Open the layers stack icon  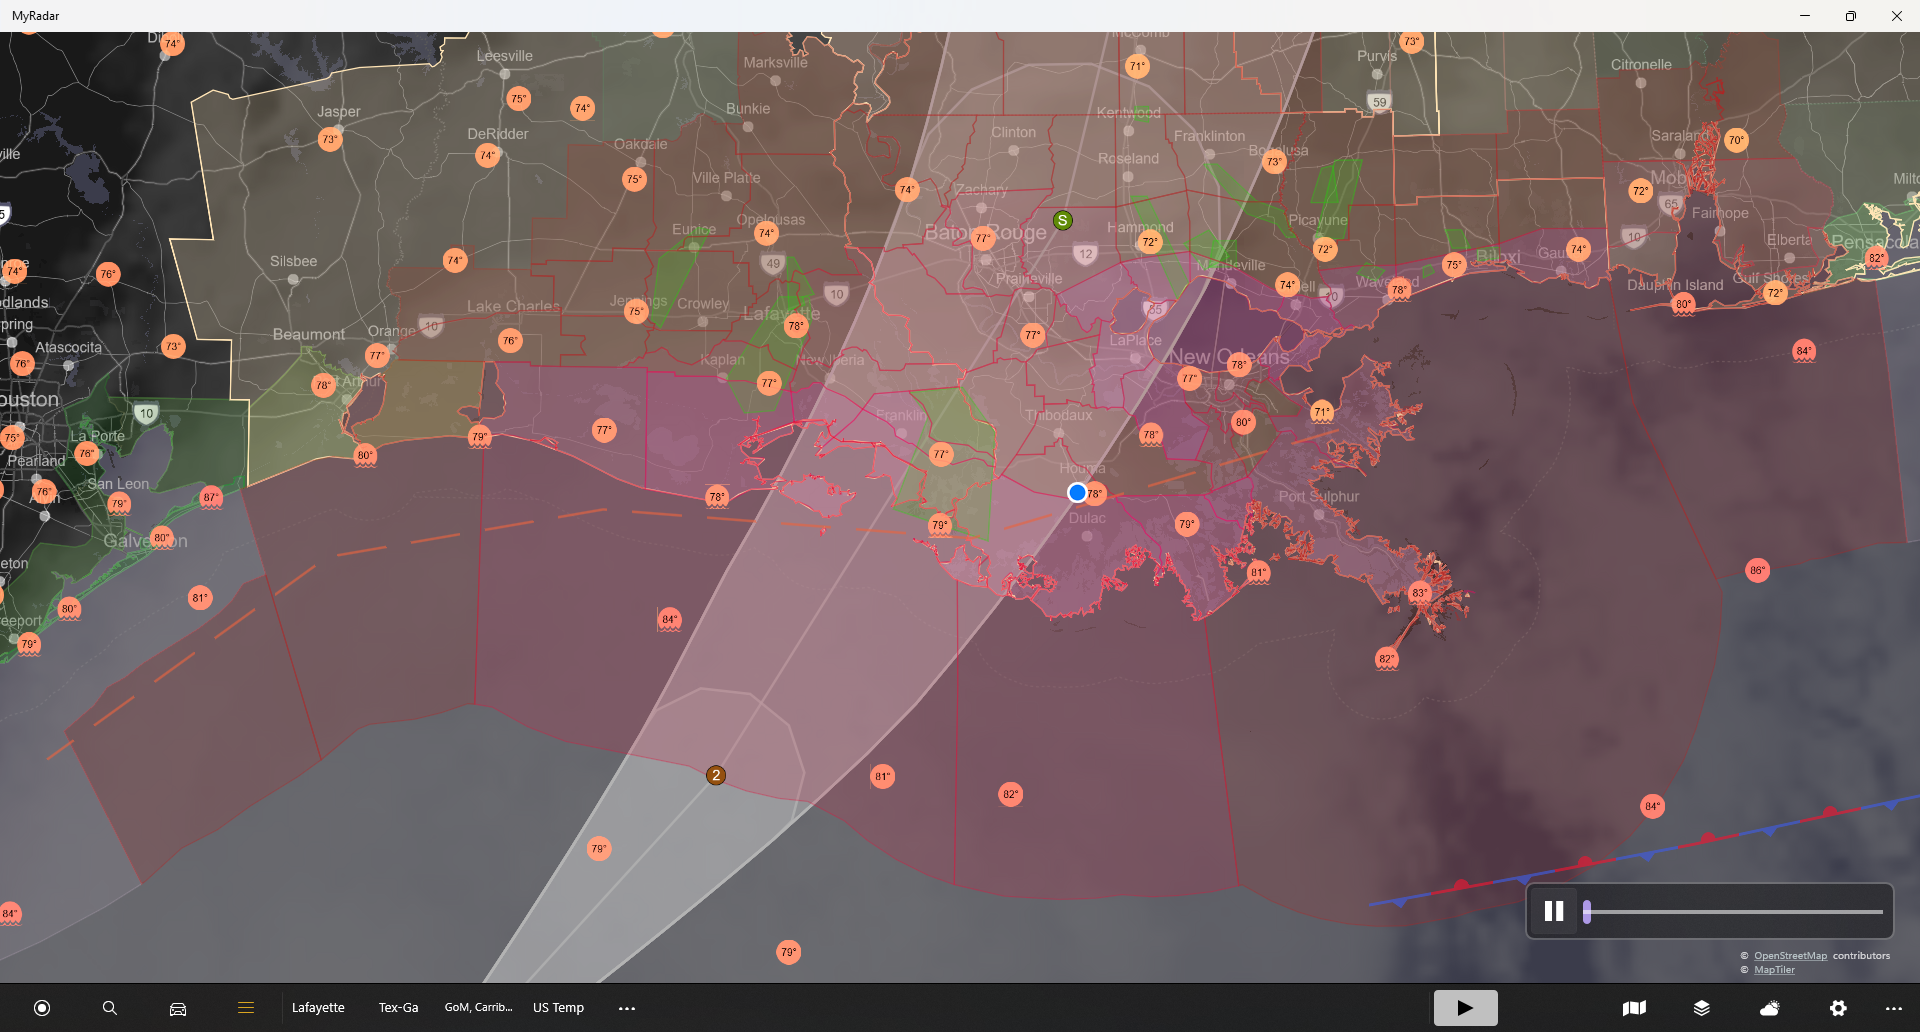1702,1008
